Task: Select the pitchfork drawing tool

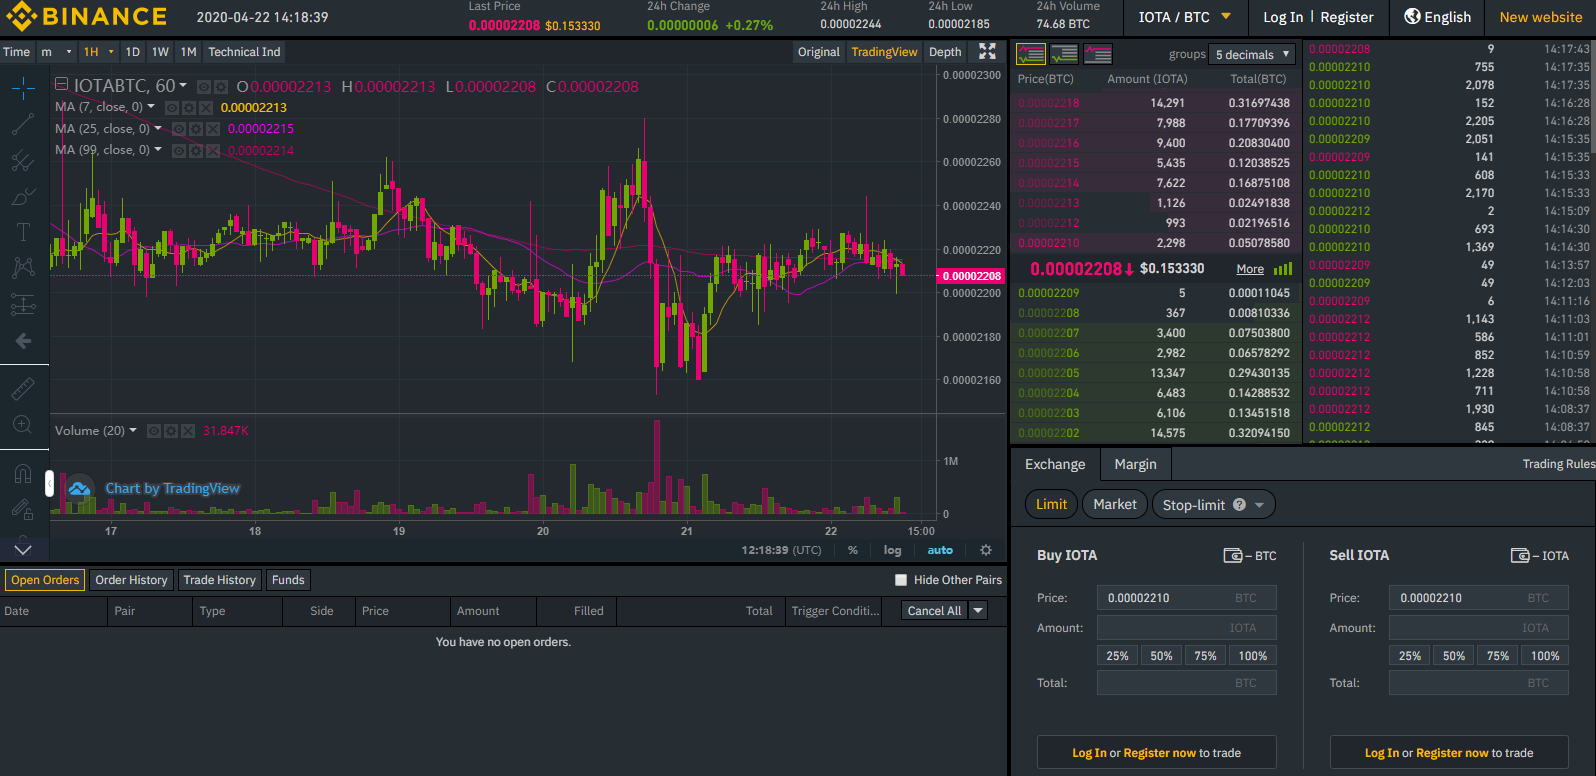Action: click(x=23, y=160)
